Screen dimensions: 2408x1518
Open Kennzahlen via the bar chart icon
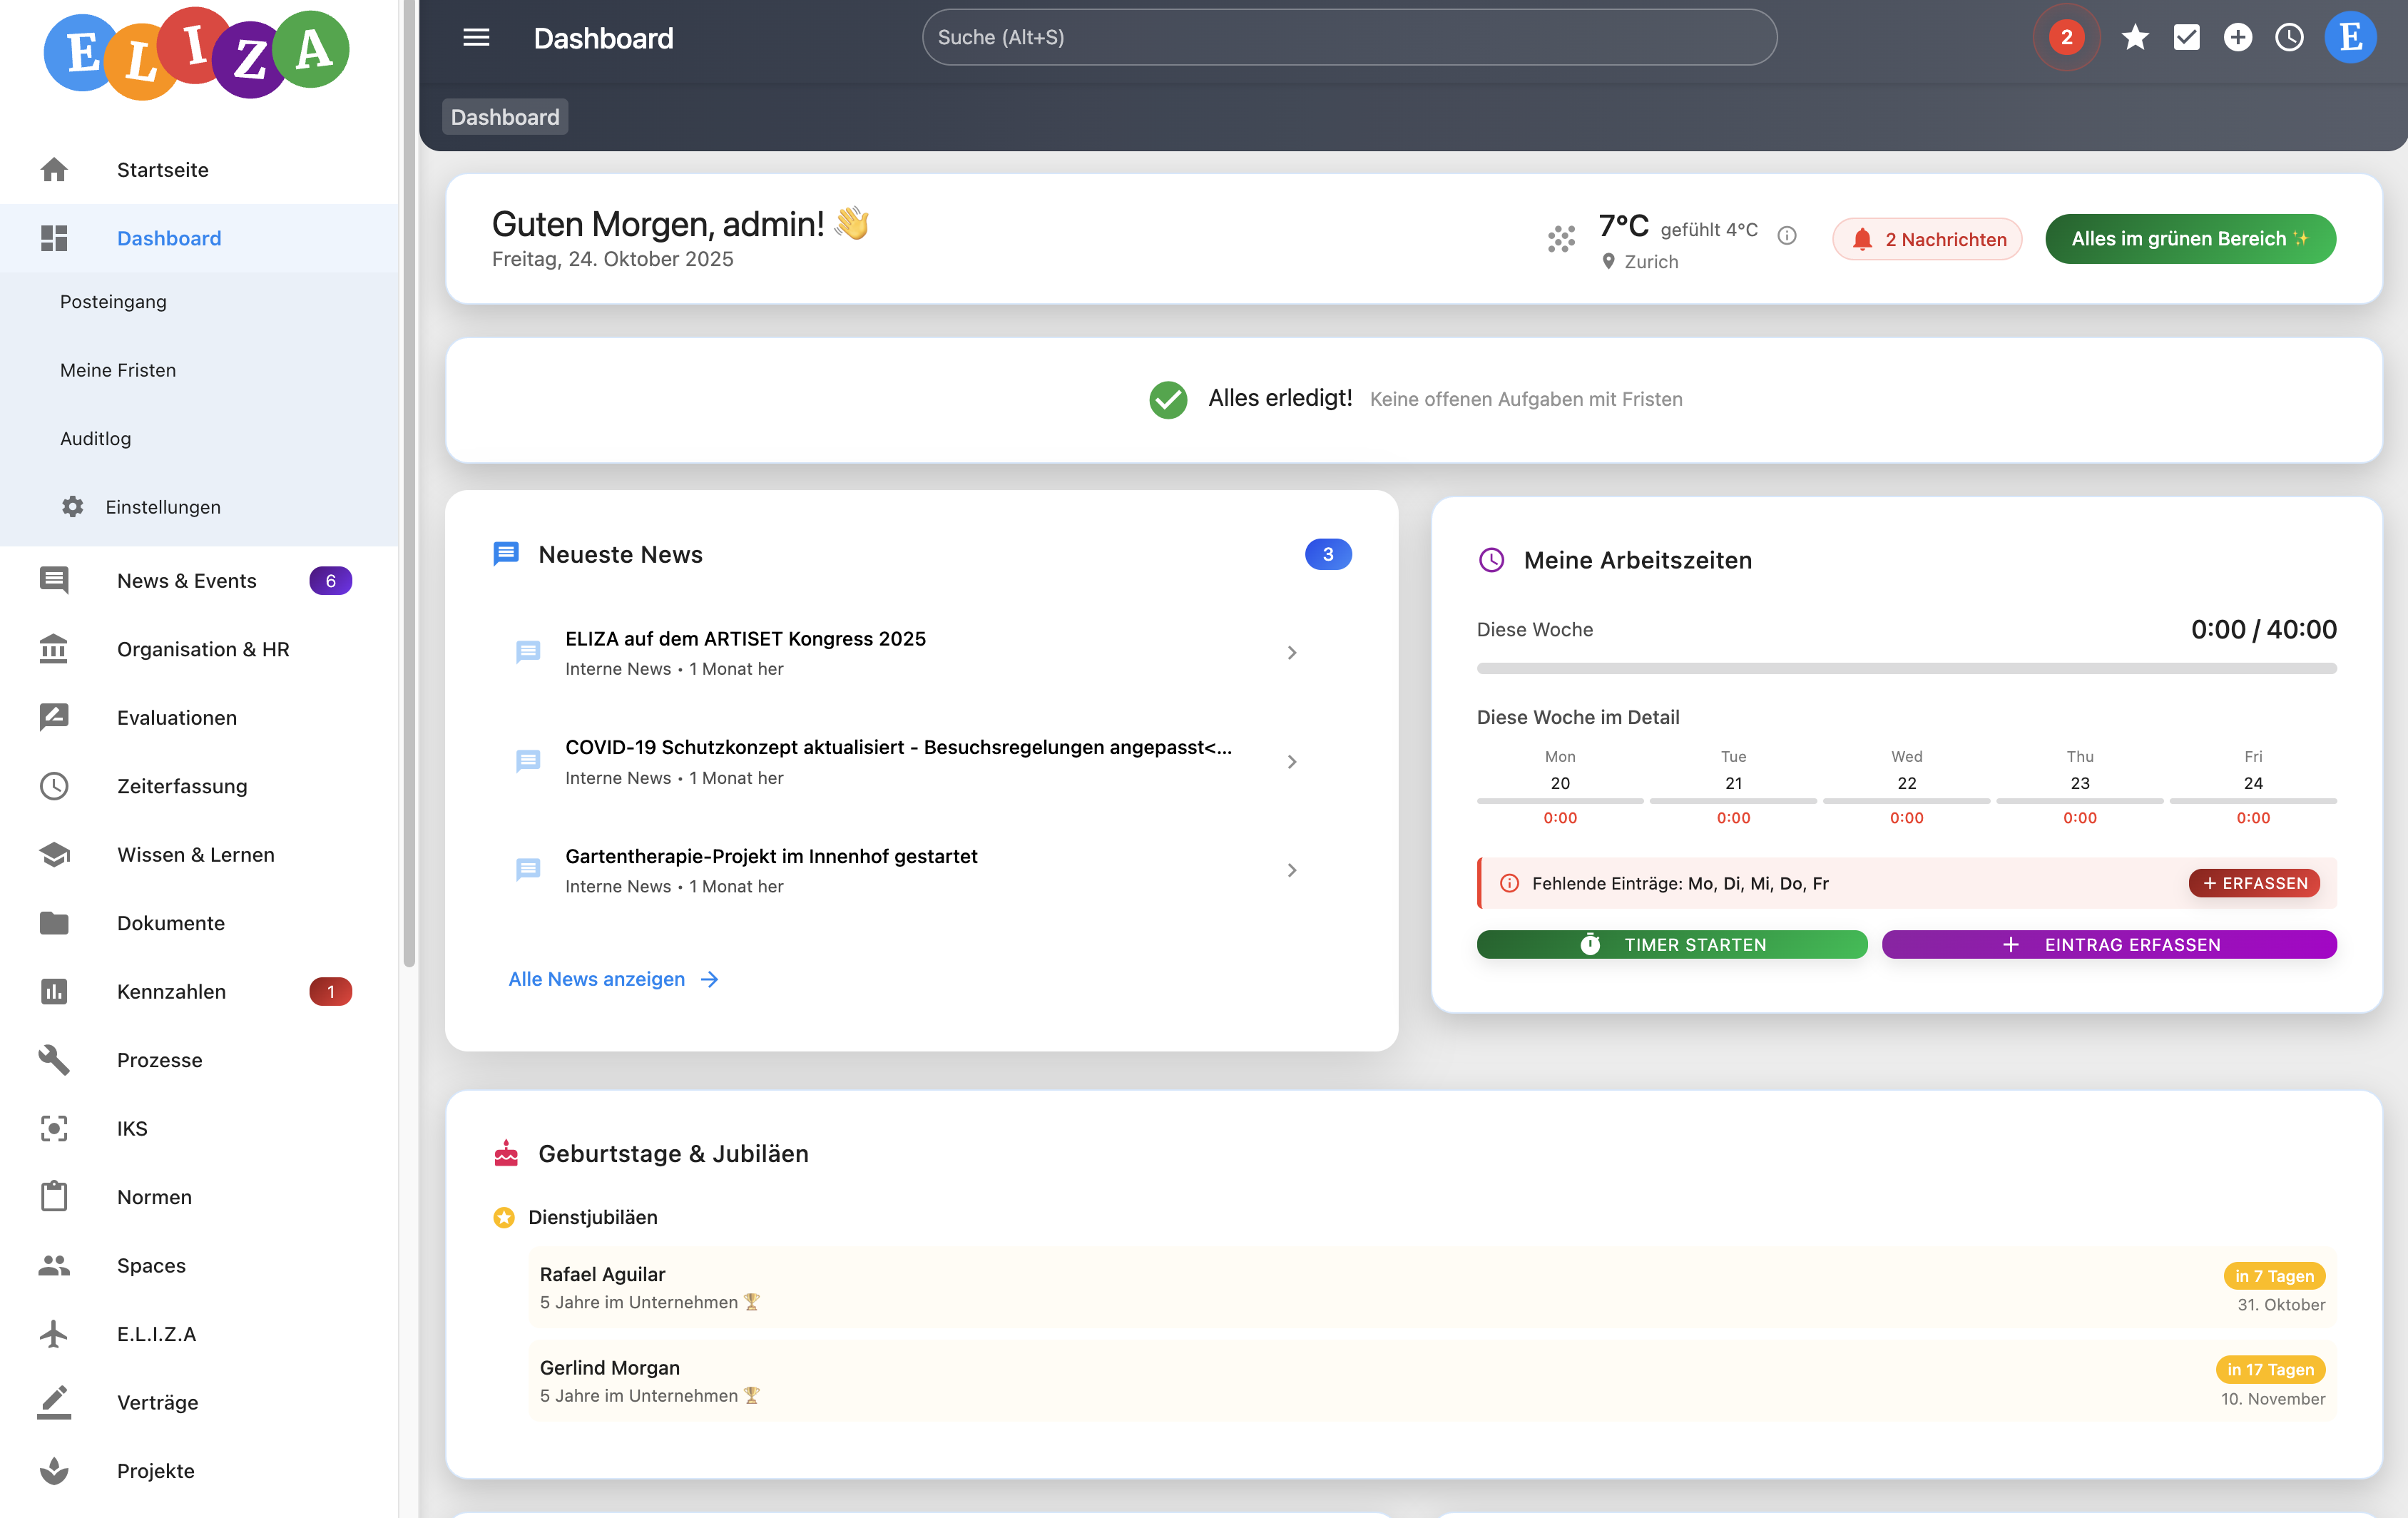53,991
